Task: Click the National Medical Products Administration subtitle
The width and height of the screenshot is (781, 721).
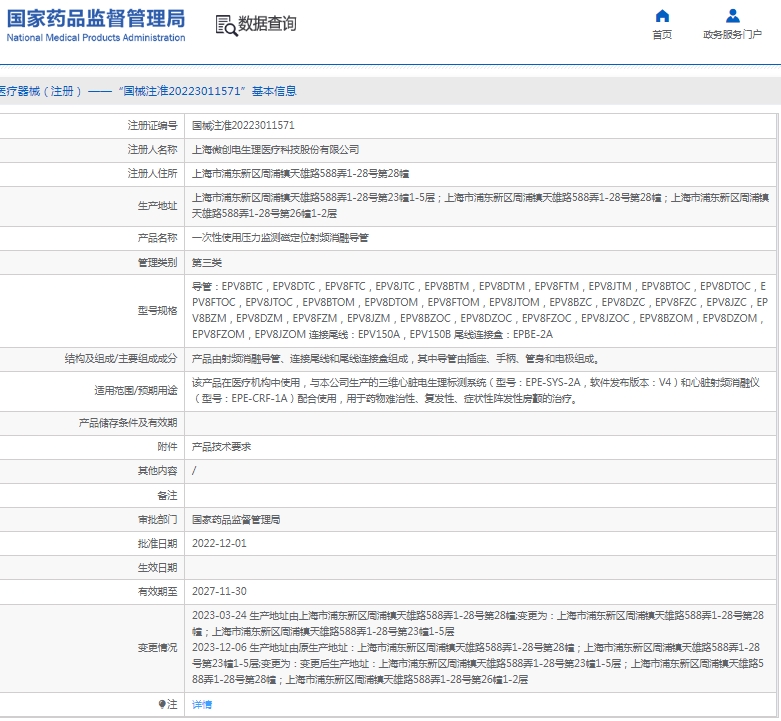Action: (96, 37)
